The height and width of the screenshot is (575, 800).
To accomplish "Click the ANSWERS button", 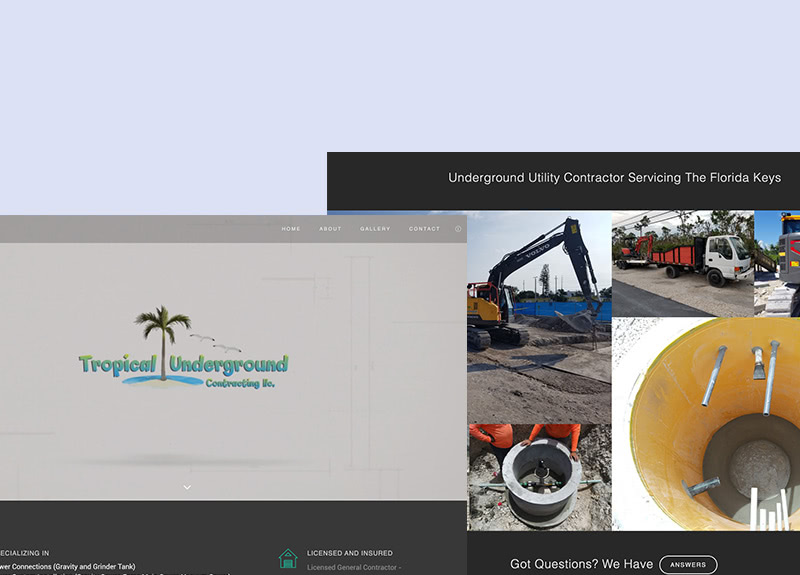I will click(x=688, y=565).
